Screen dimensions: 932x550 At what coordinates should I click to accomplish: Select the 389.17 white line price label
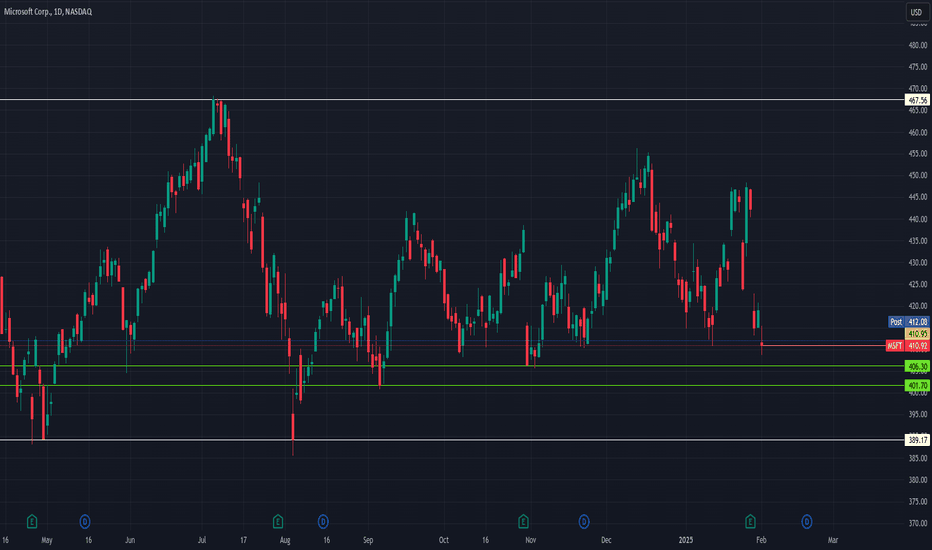click(917, 440)
